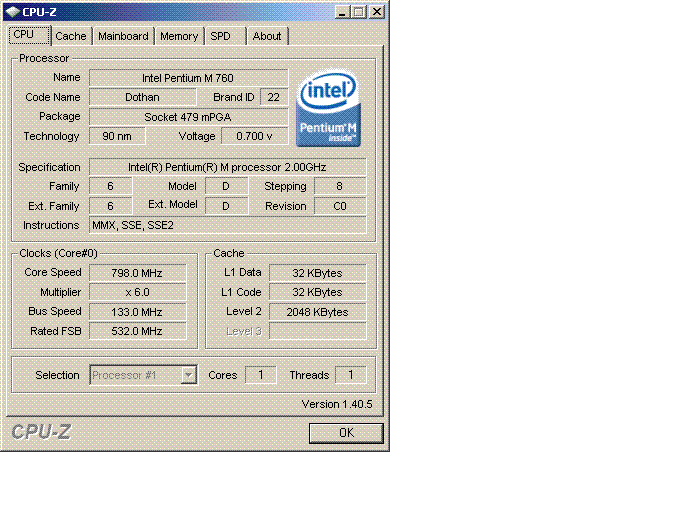Viewport: 700px width, 525px height.
Task: Go to the SPD tab
Action: pyautogui.click(x=221, y=36)
